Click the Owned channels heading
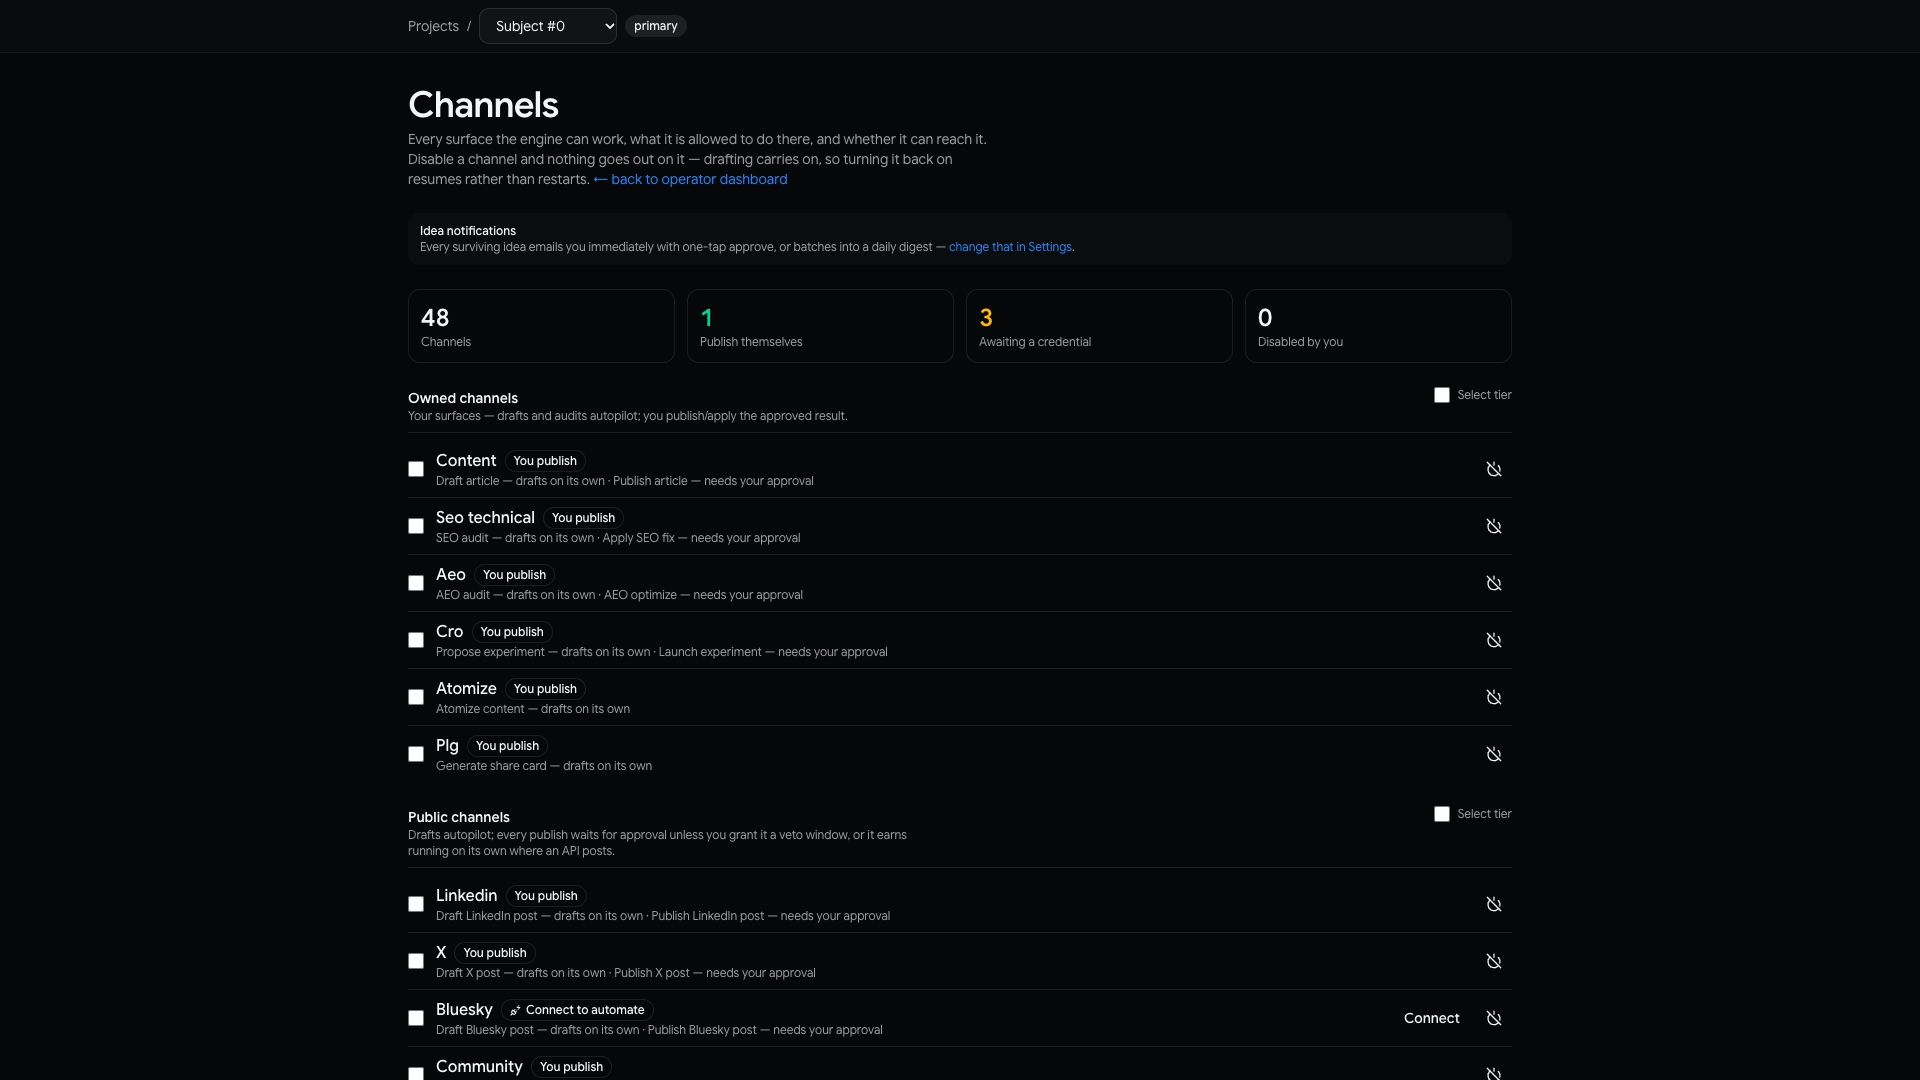This screenshot has height=1080, width=1920. click(x=463, y=398)
